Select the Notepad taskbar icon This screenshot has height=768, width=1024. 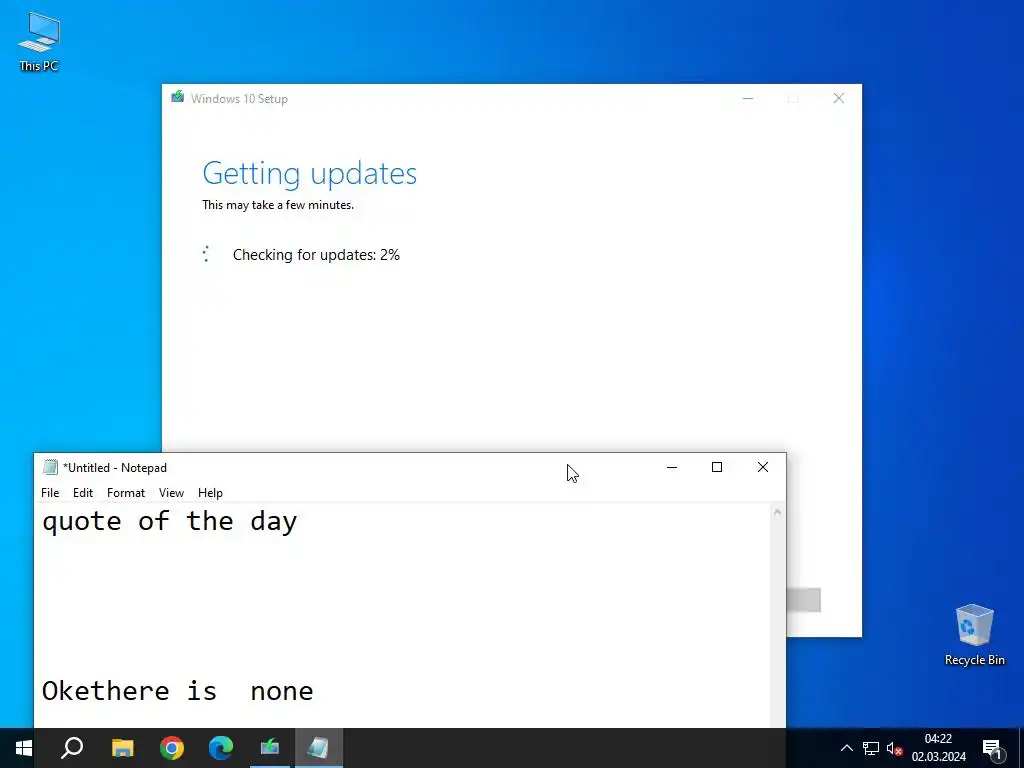(x=319, y=748)
